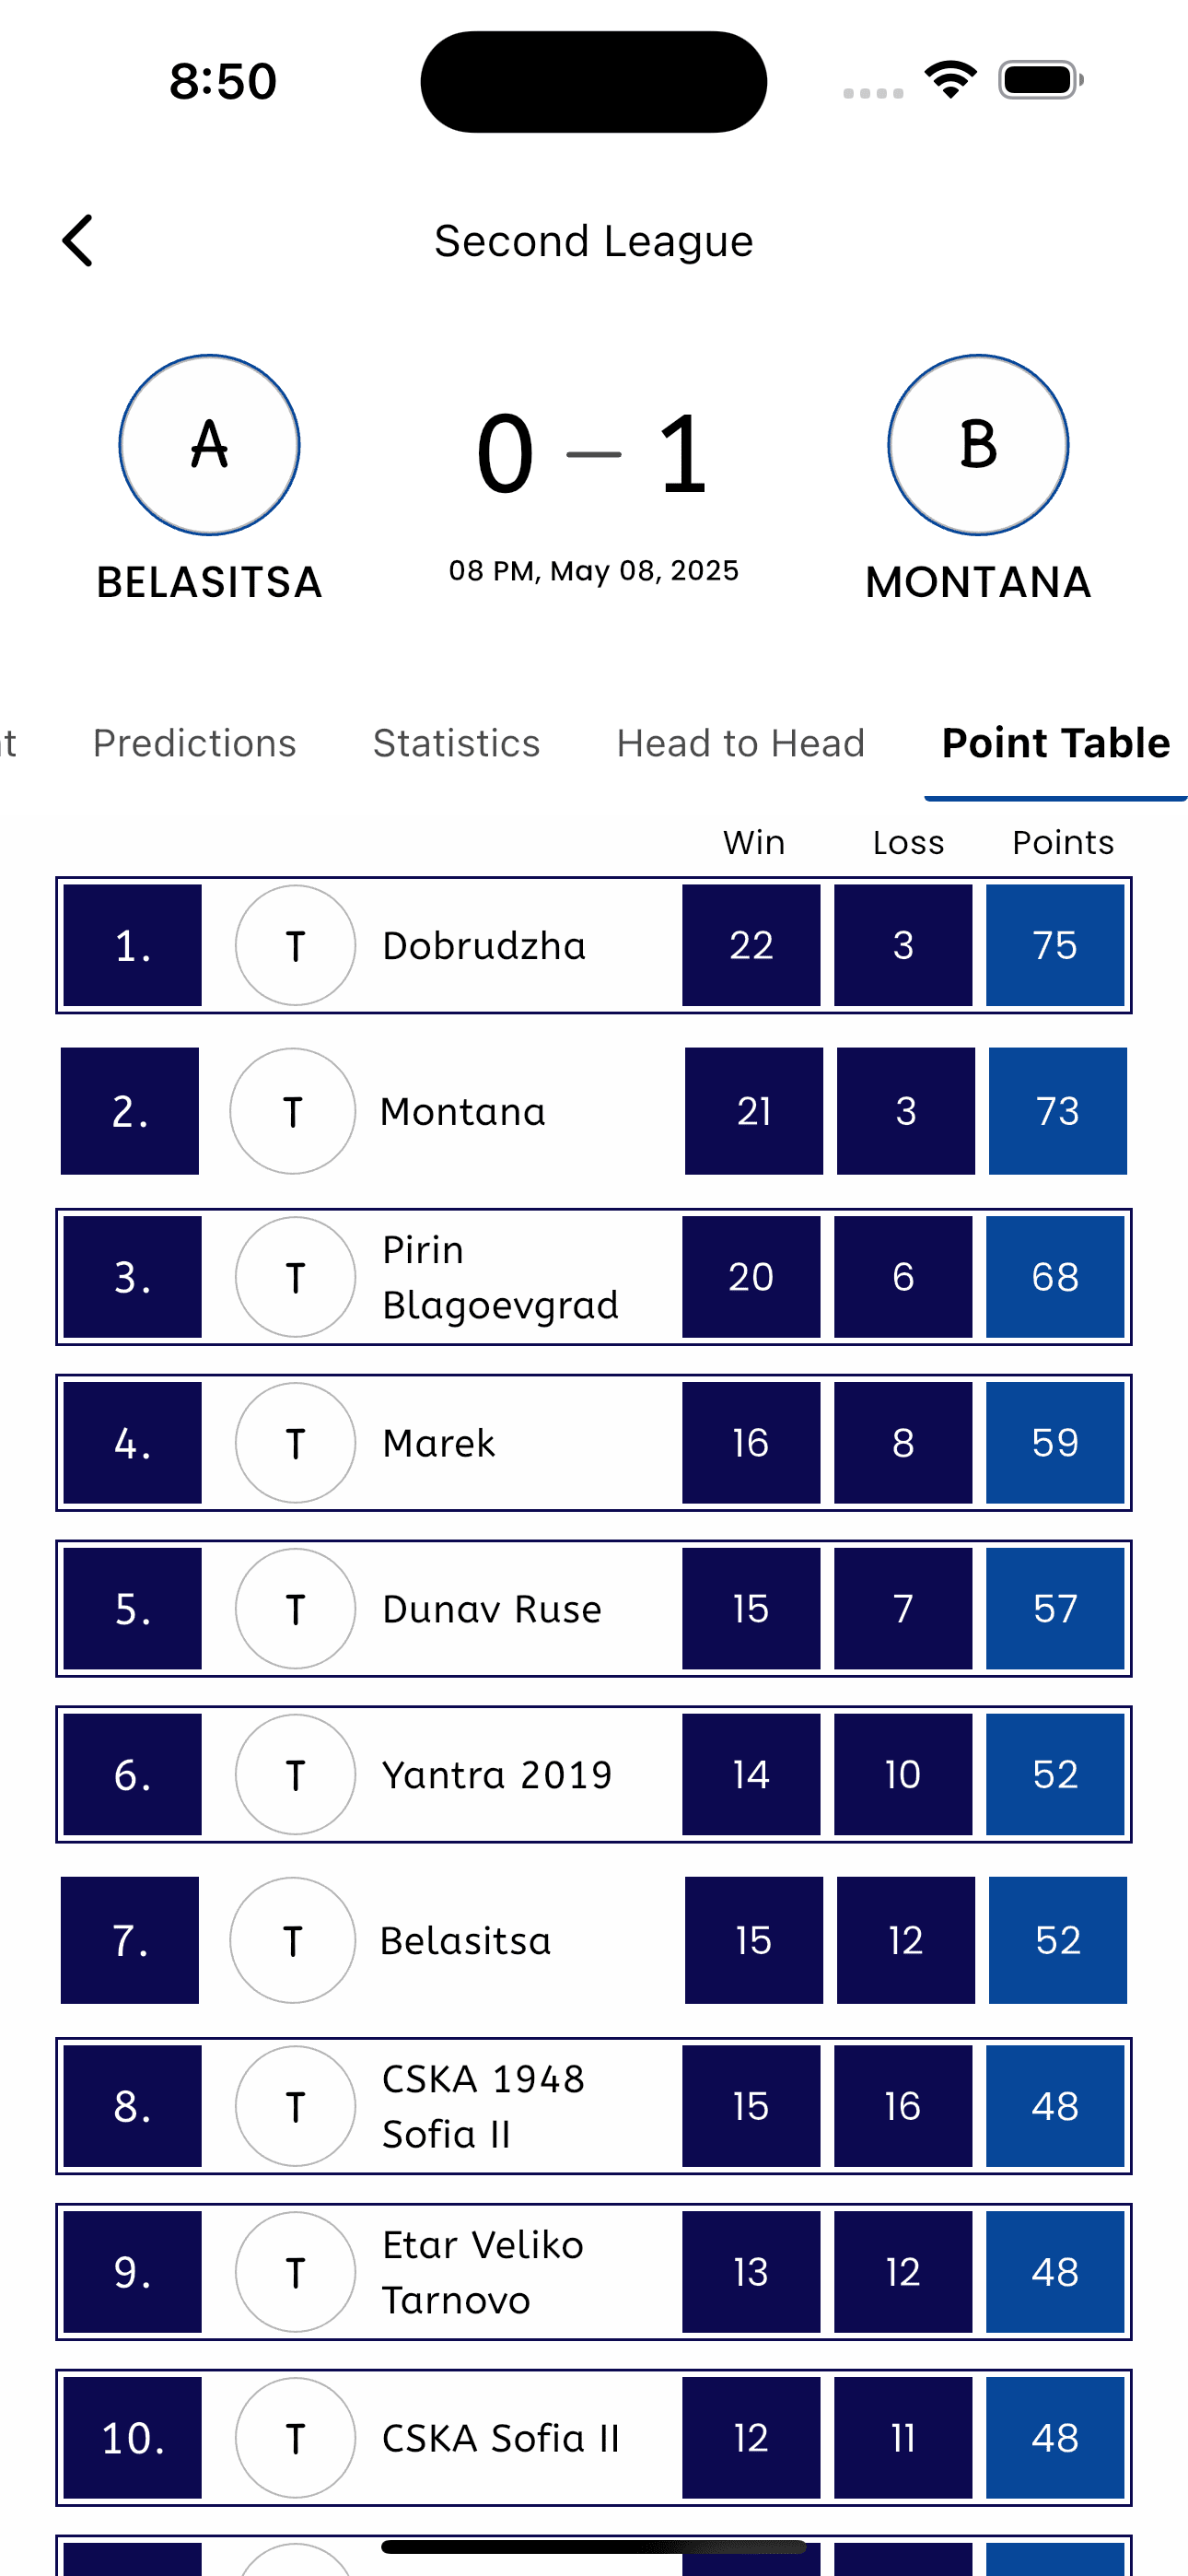1188x2576 pixels.
Task: Tap the back arrow icon
Action: click(78, 241)
